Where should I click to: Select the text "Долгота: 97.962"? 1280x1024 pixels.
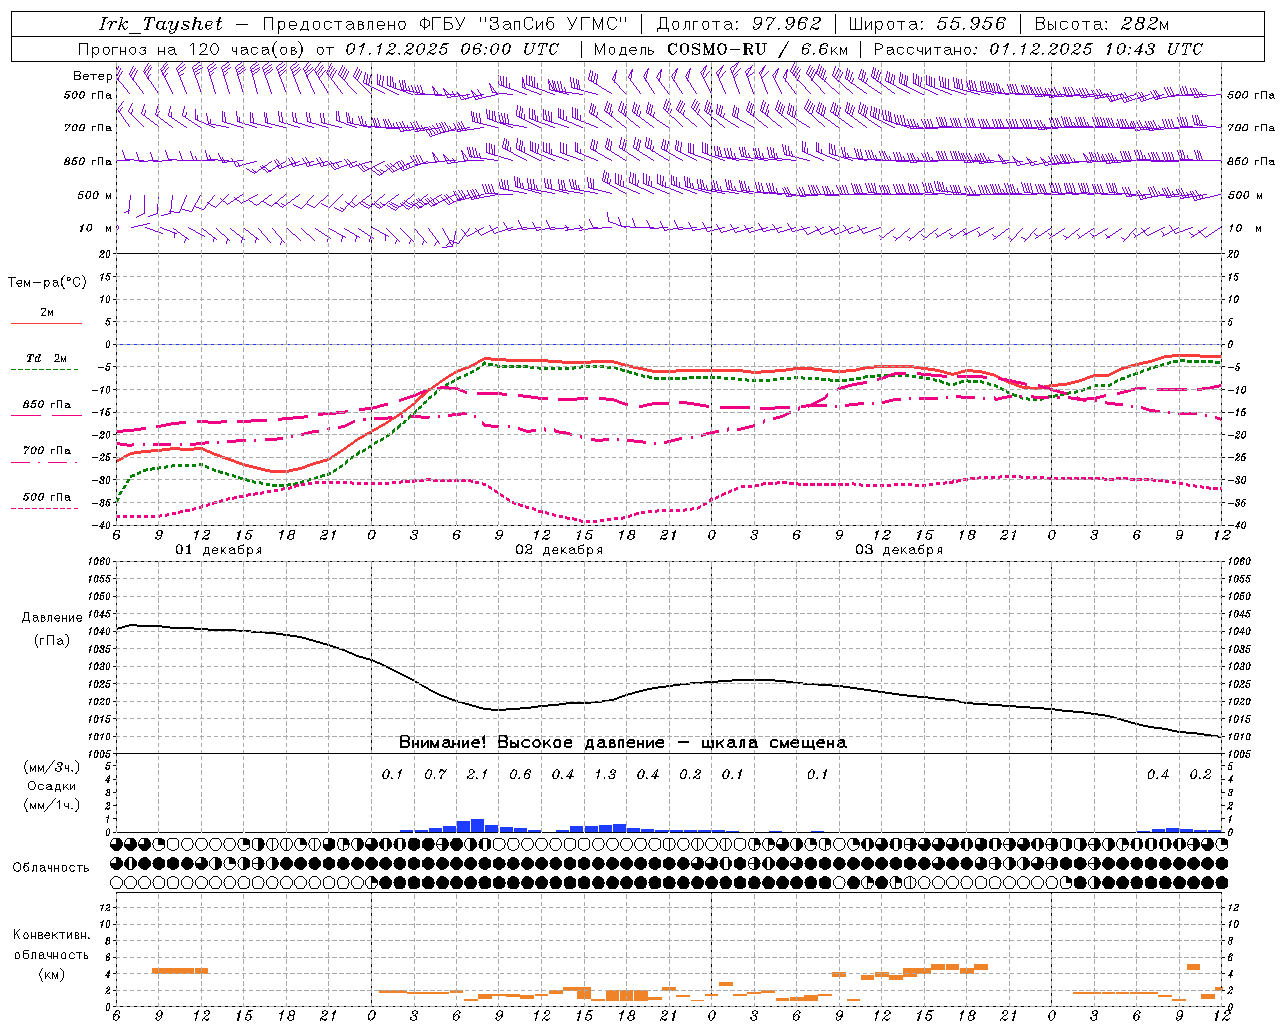tap(739, 24)
